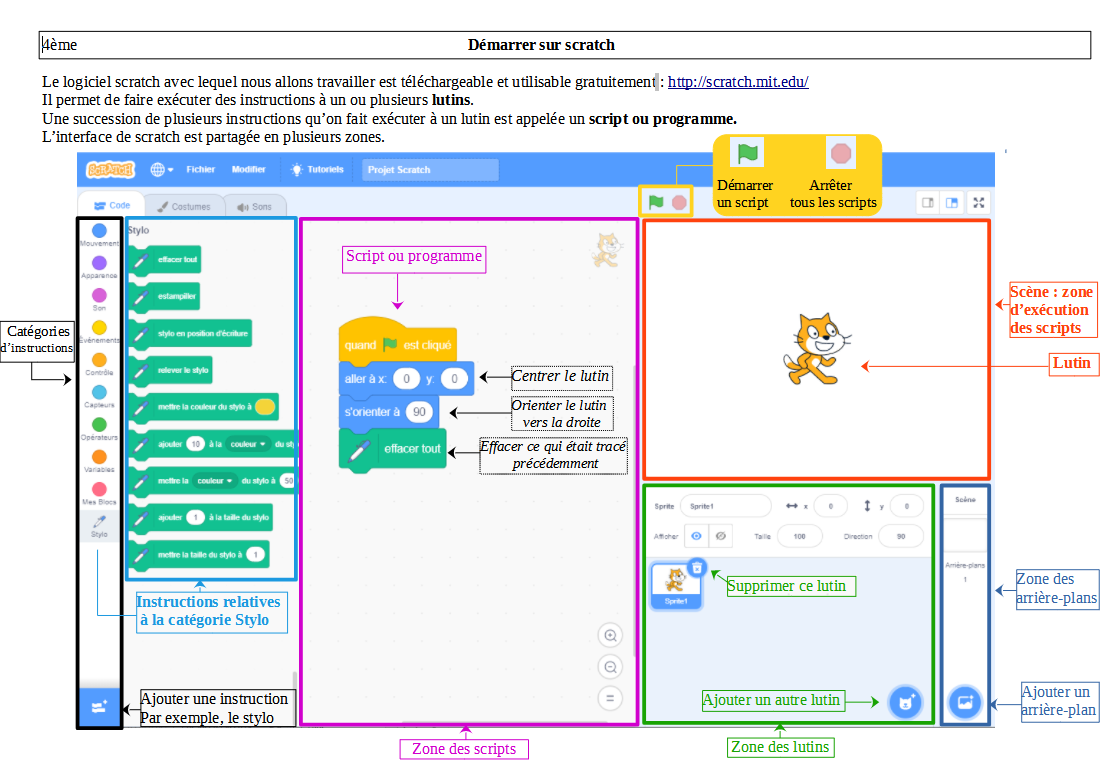
Task: Add a new sprite with cat button
Action: [906, 702]
